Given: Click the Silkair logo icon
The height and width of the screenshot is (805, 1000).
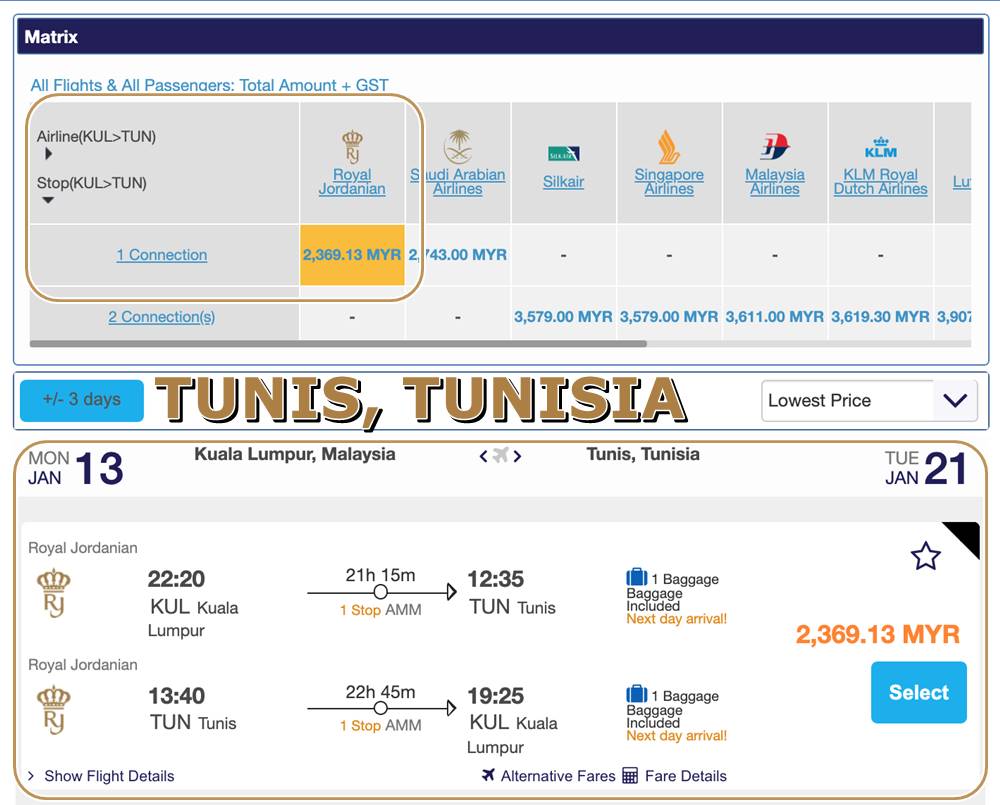Looking at the screenshot, I should (563, 154).
